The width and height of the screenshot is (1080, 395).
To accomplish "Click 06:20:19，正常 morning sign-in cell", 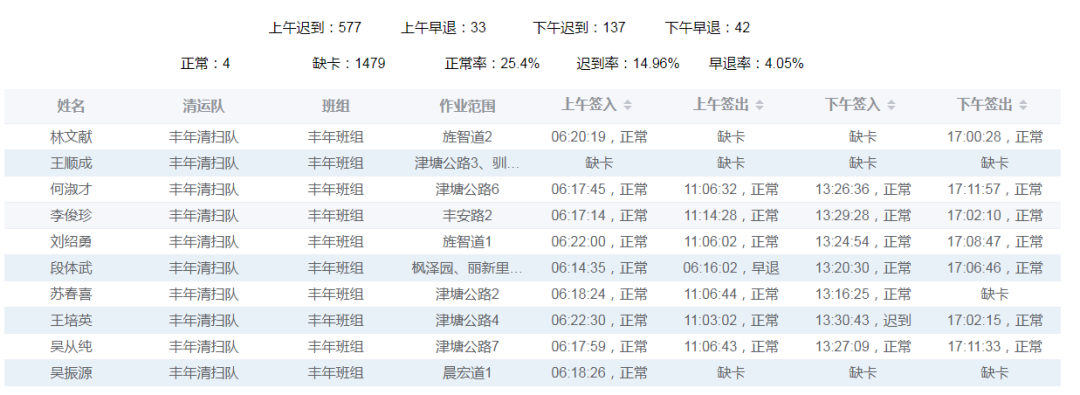I will coord(599,136).
